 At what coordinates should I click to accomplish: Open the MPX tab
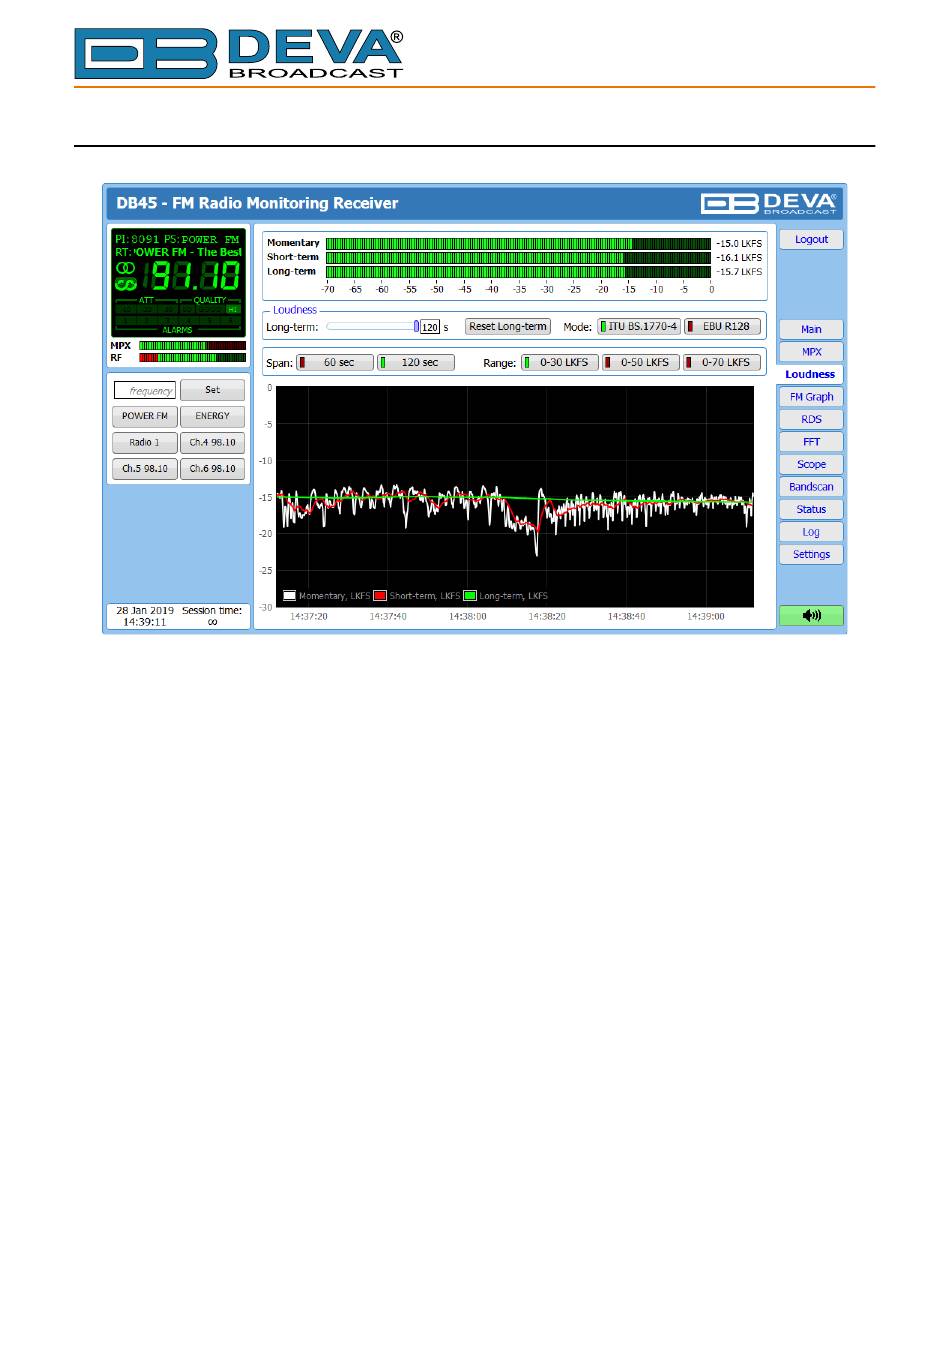[x=811, y=352]
